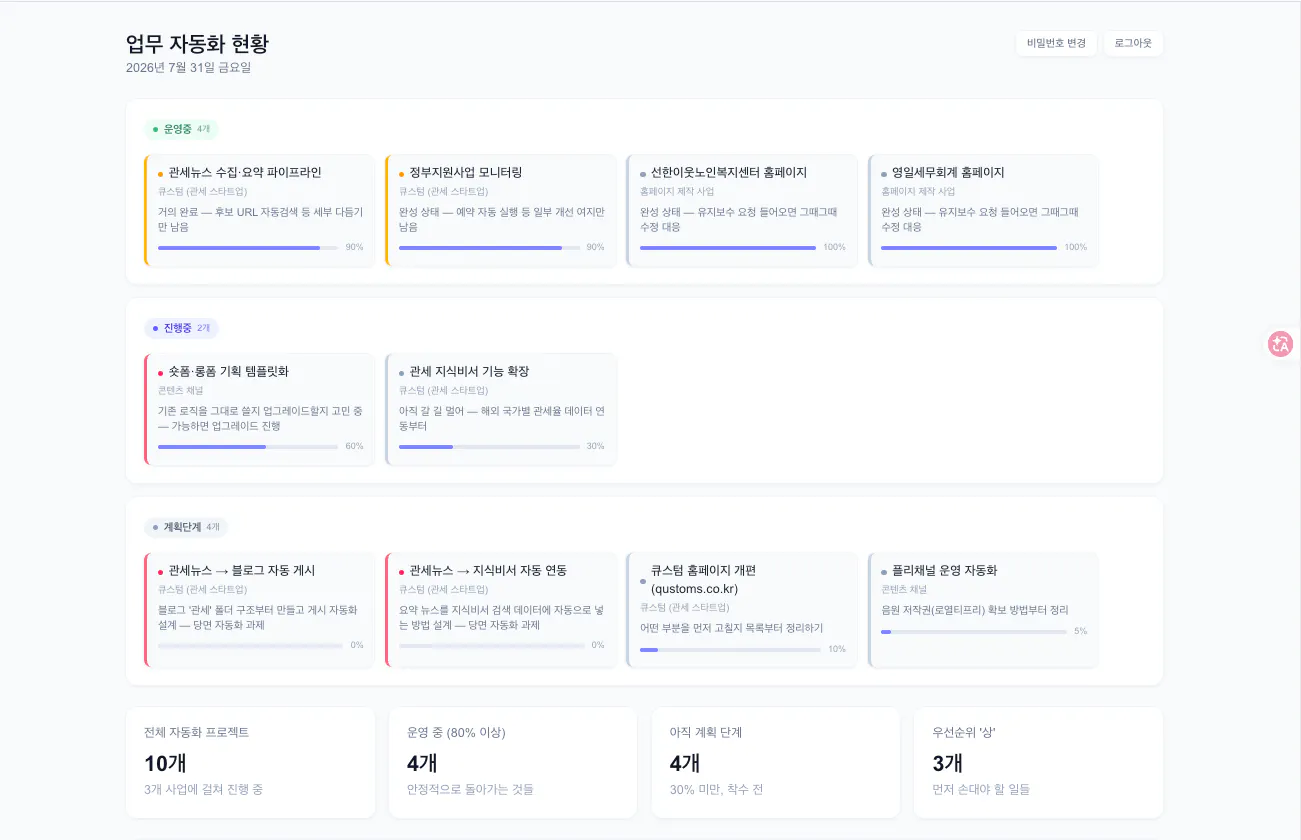Open the 플리채널 운영 자동화 card title
This screenshot has height=840, width=1301.
coord(945,570)
